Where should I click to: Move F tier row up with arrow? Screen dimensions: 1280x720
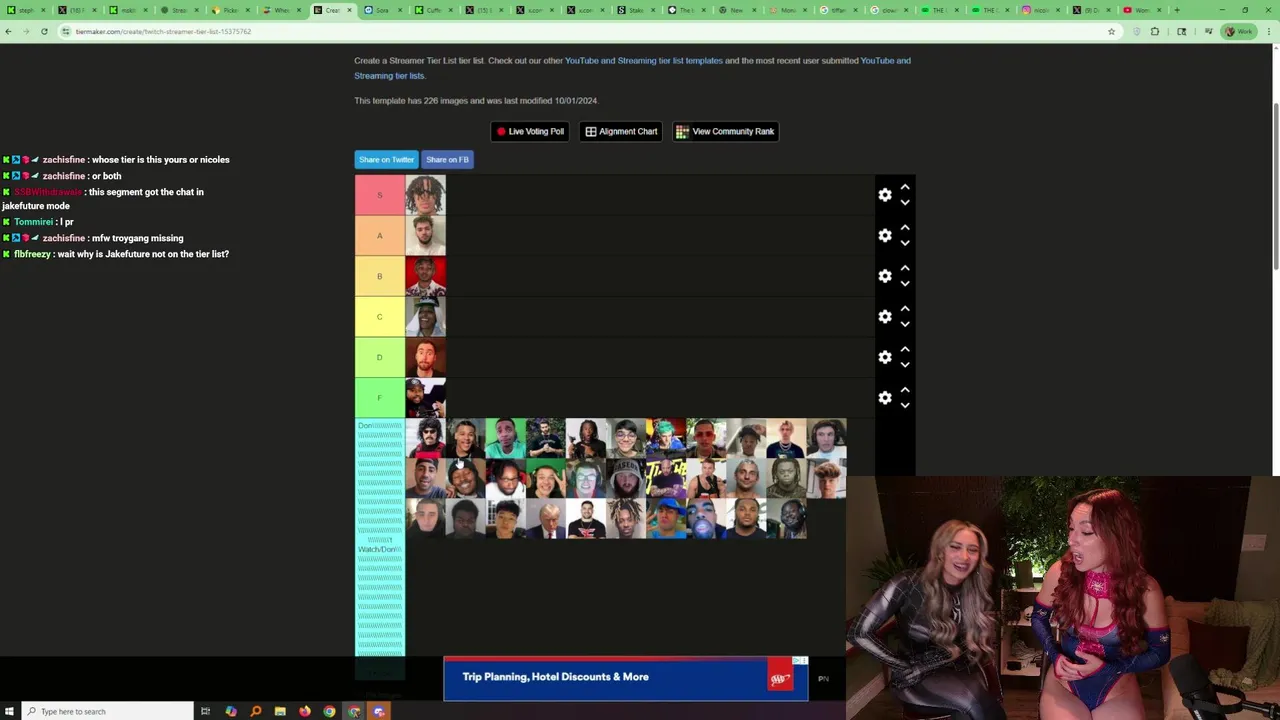[x=905, y=390]
